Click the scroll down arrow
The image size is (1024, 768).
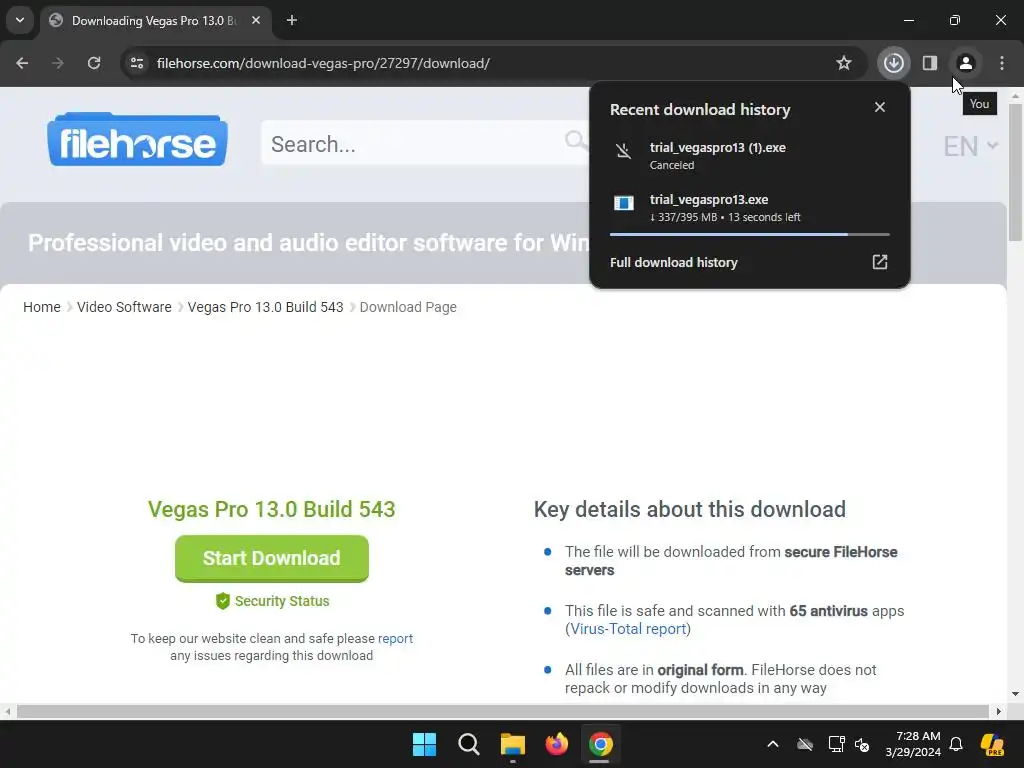tap(1015, 694)
